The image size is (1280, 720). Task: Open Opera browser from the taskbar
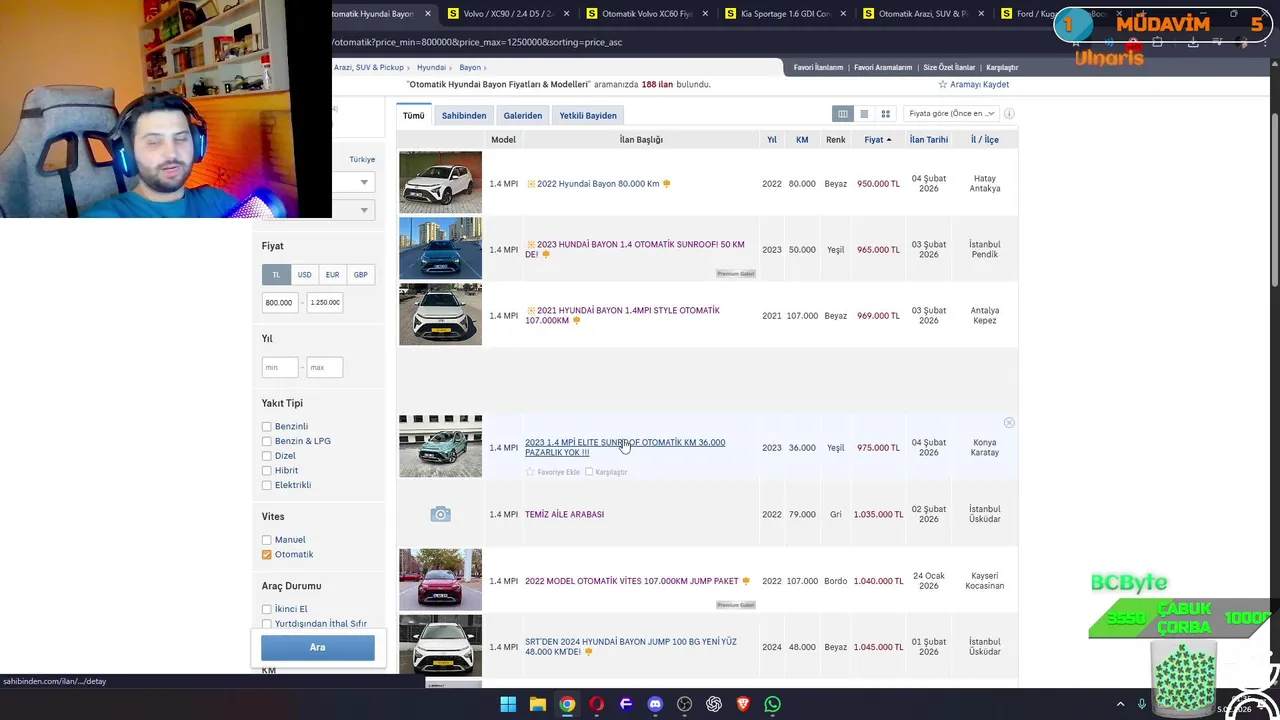point(597,704)
